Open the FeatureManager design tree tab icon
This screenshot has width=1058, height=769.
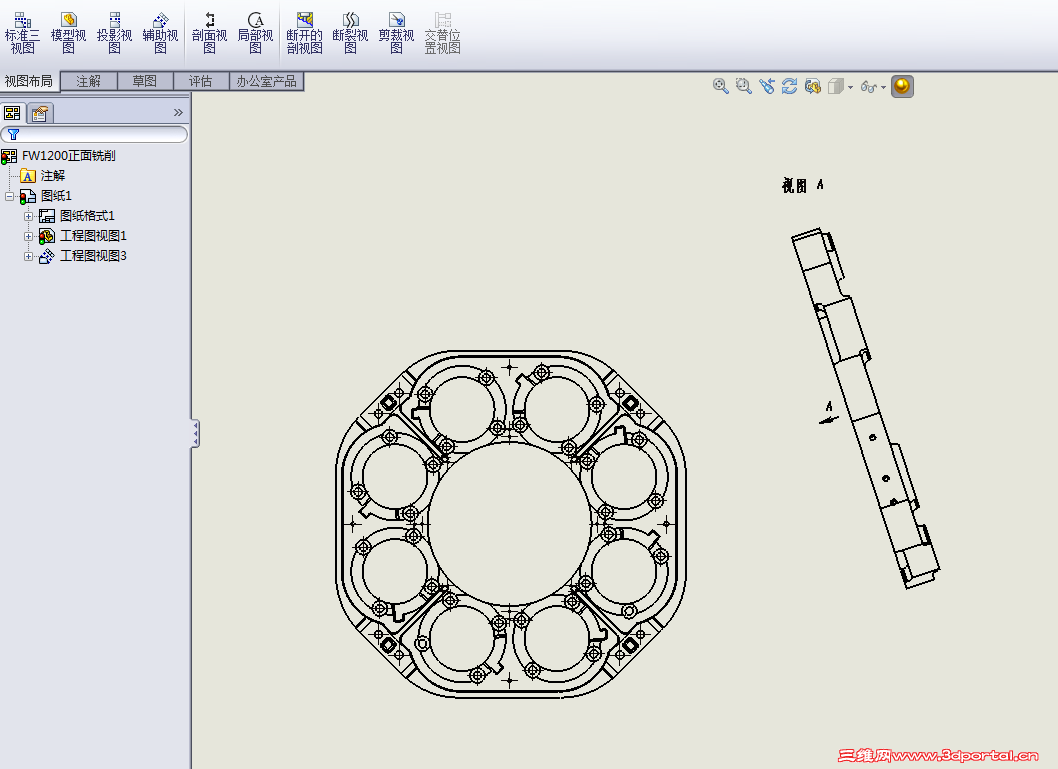point(13,113)
